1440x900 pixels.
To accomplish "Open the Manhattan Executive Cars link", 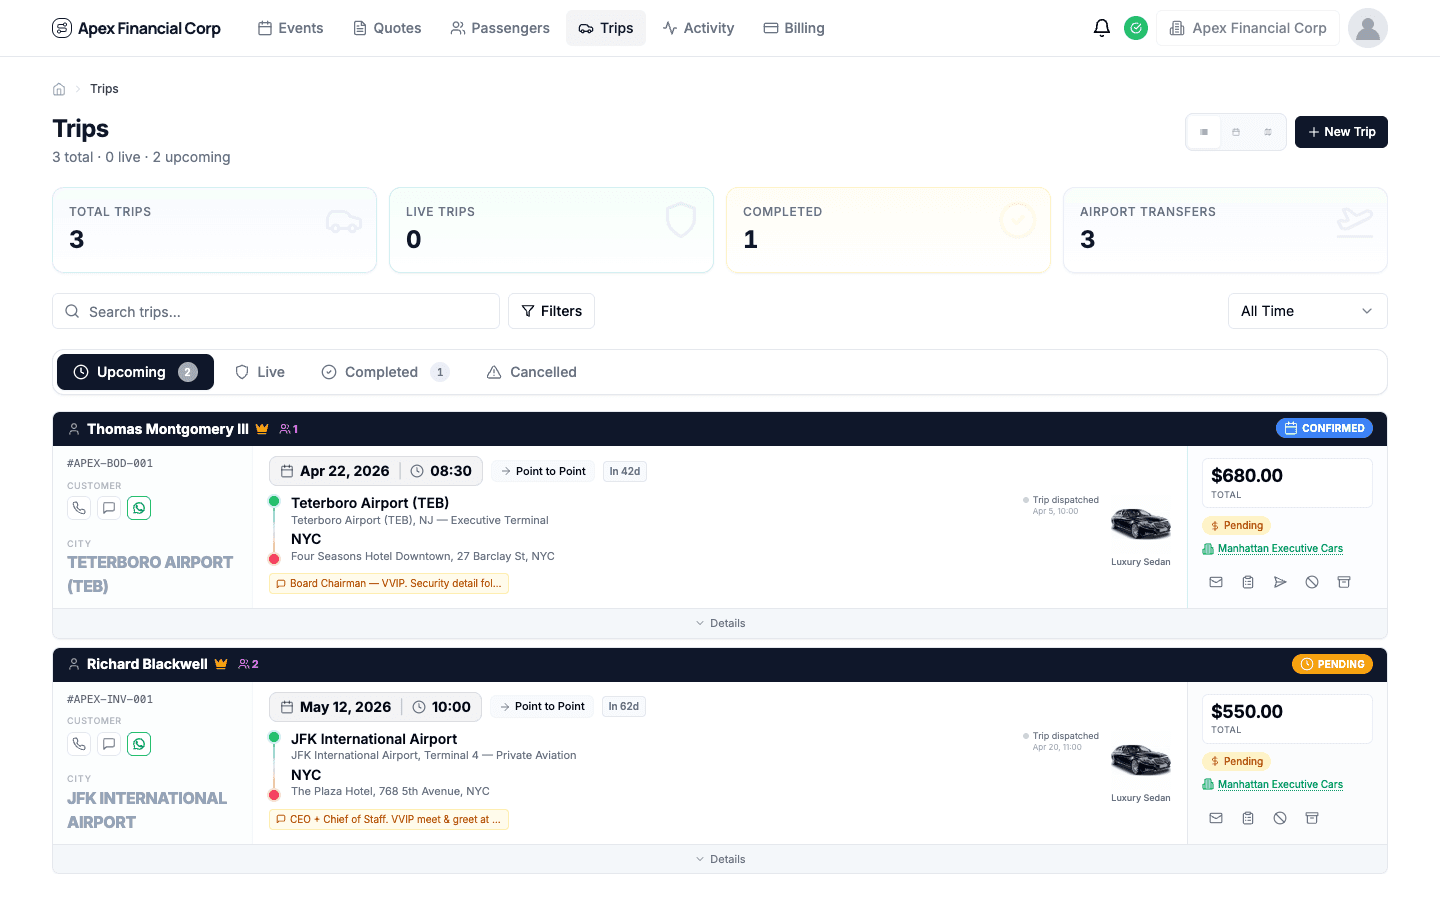I will pyautogui.click(x=1280, y=548).
